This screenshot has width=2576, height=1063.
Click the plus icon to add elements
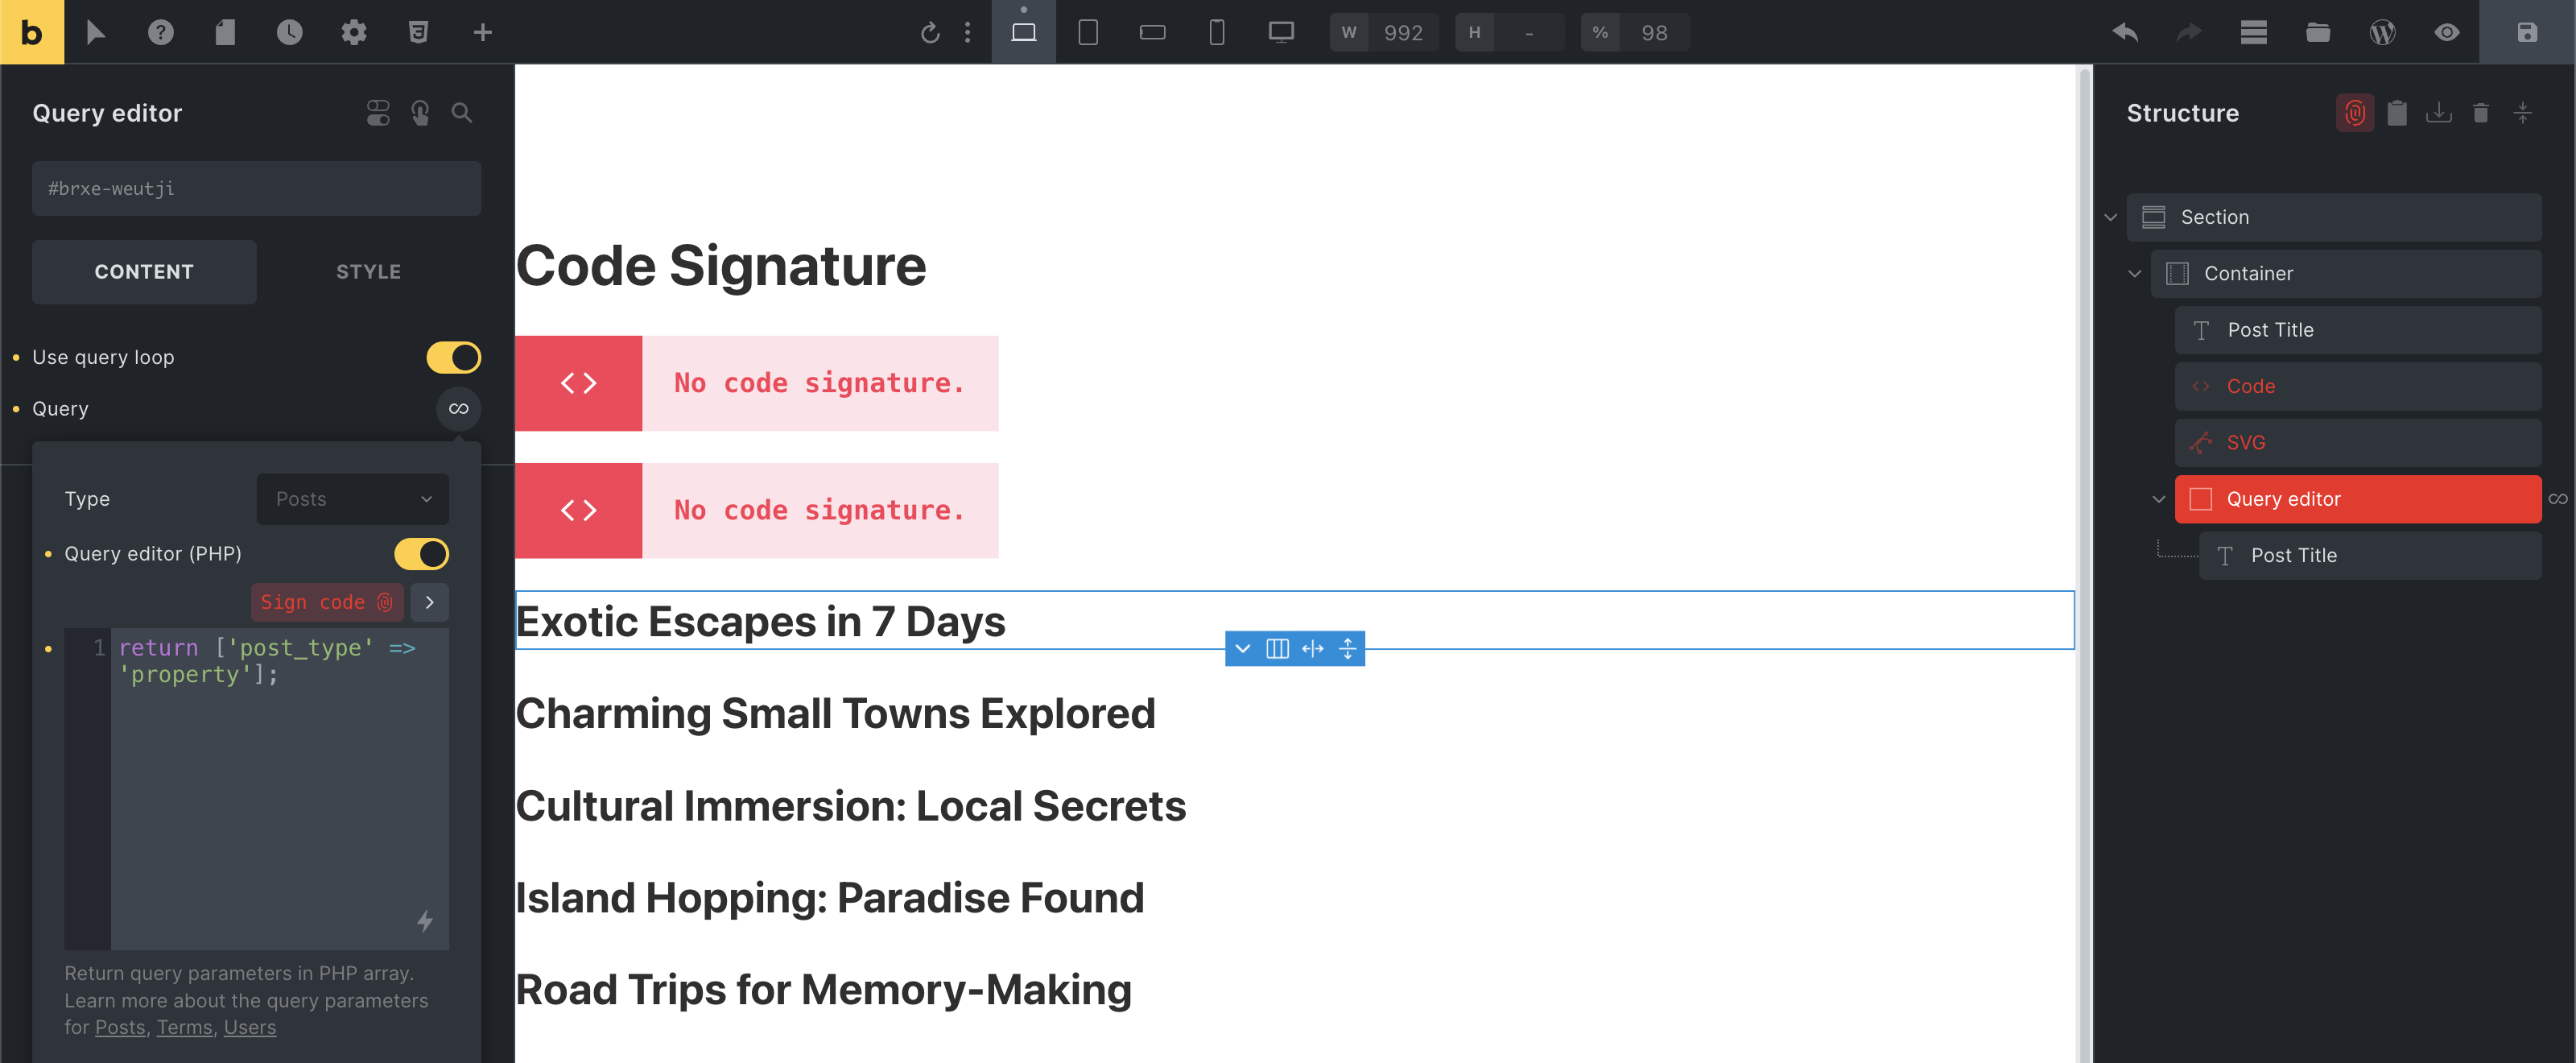(x=482, y=32)
